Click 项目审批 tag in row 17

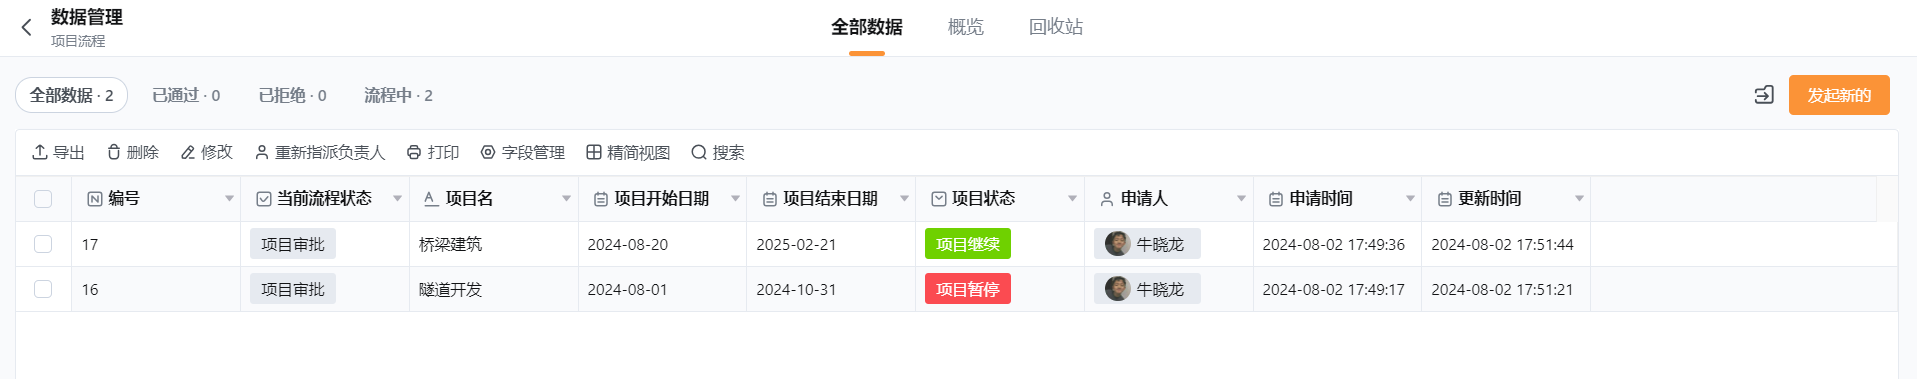(293, 244)
